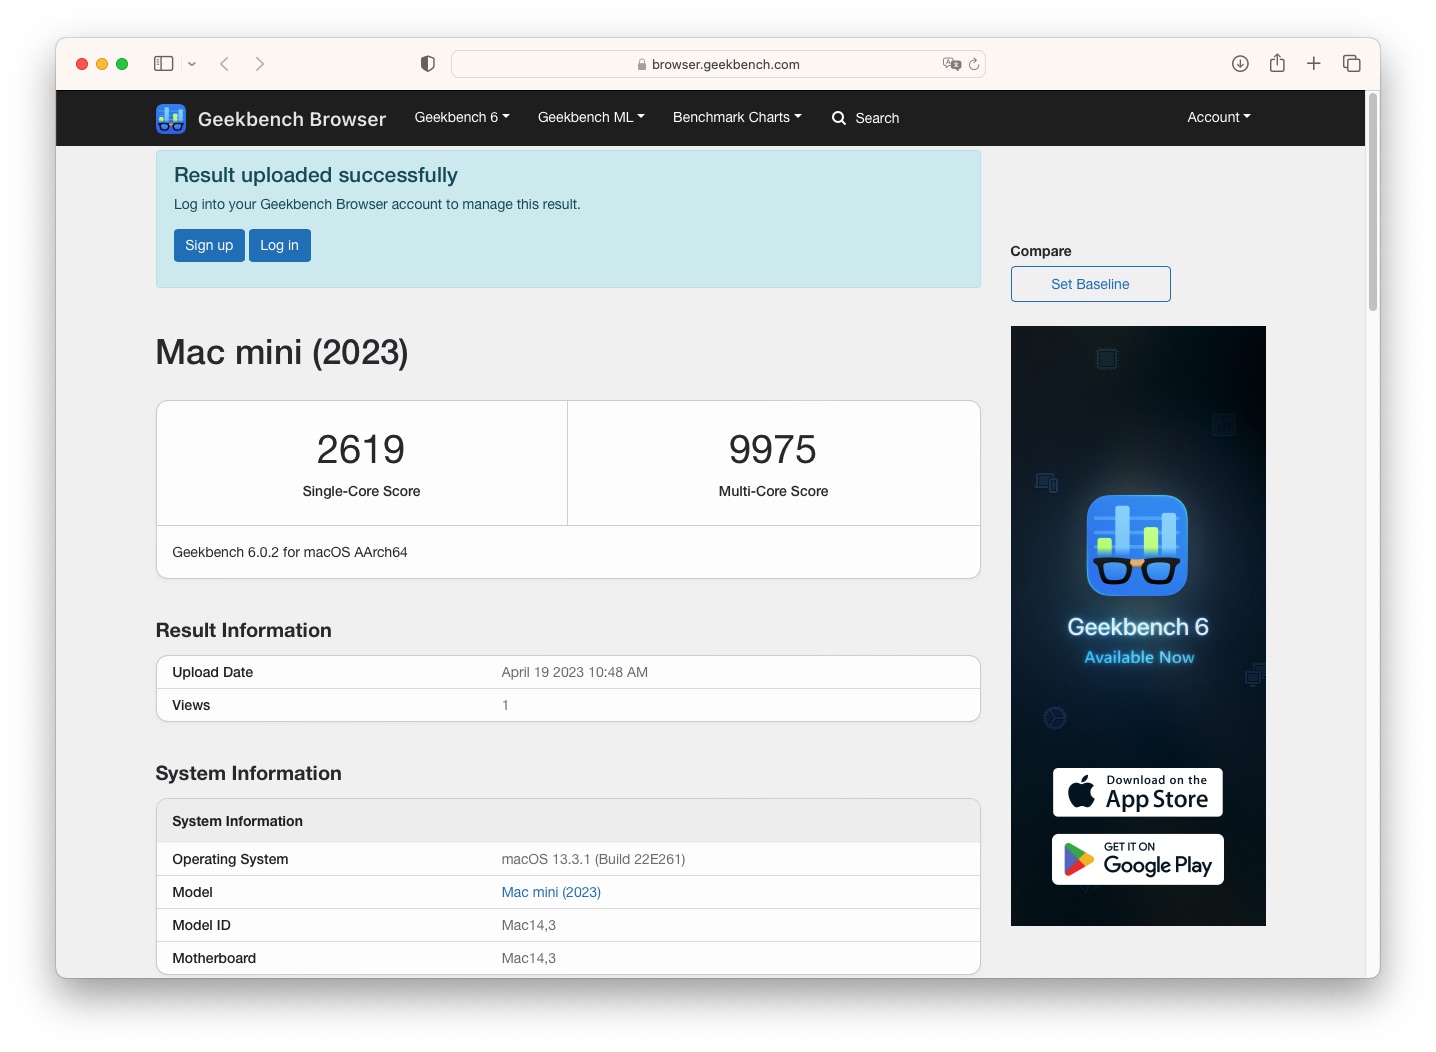Open the Benchmark Charts dropdown
1436x1052 pixels.
(737, 117)
